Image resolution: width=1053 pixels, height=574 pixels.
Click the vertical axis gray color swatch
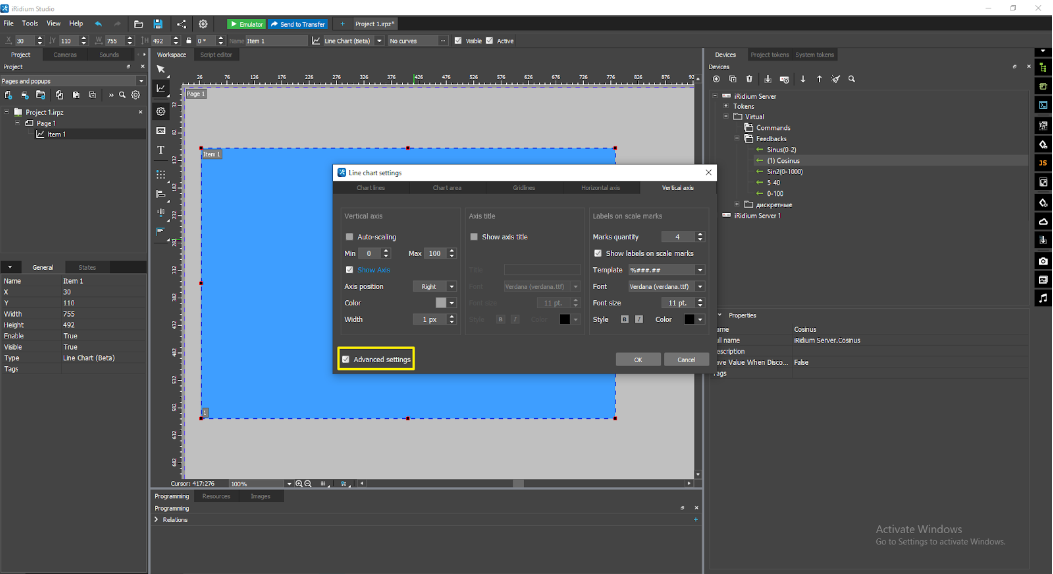tap(440, 303)
